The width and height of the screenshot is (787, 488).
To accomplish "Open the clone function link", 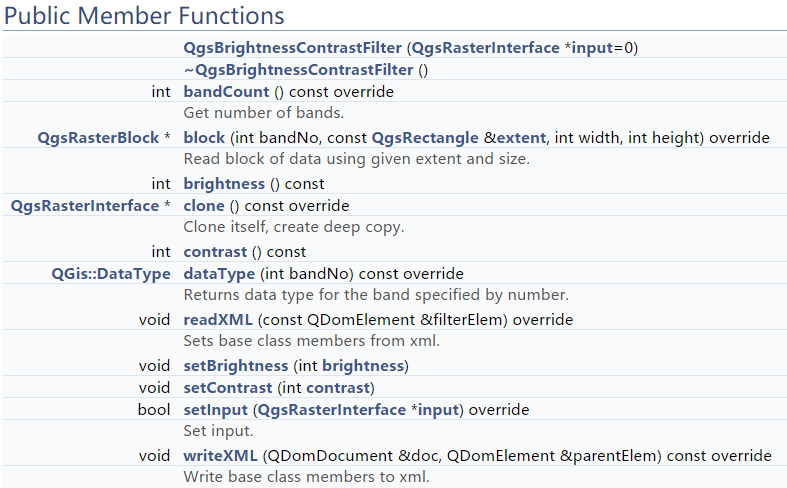I will pos(204,206).
